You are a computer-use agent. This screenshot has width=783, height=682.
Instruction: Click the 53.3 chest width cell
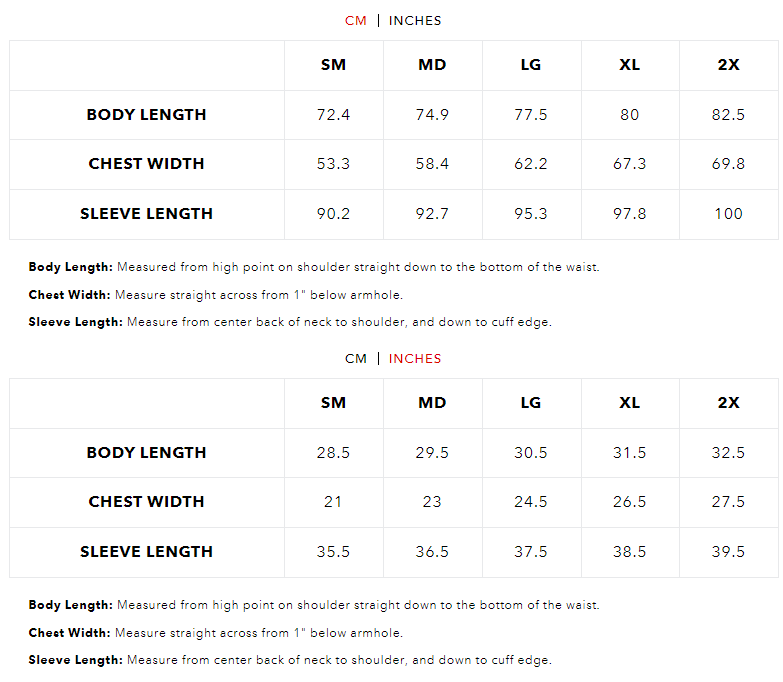pos(333,164)
